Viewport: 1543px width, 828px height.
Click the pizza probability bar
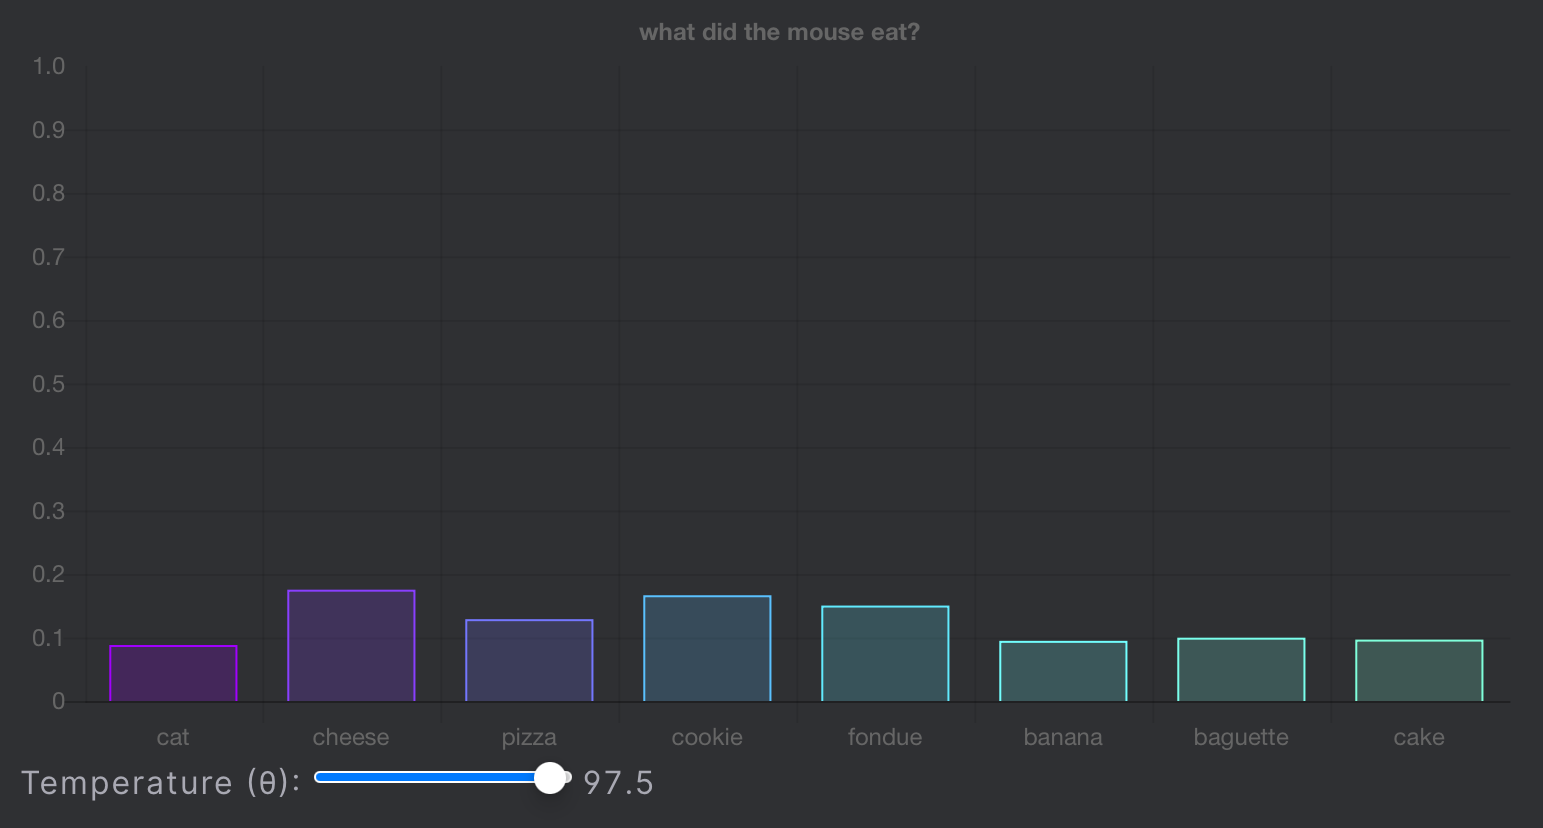[x=529, y=661]
